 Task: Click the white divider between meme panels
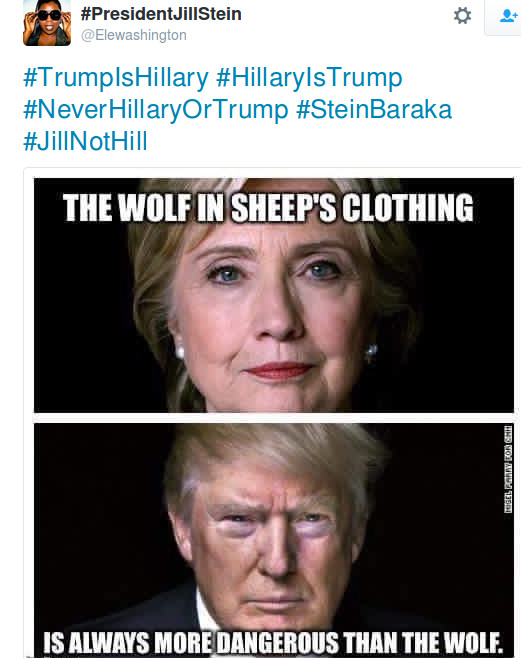click(274, 418)
